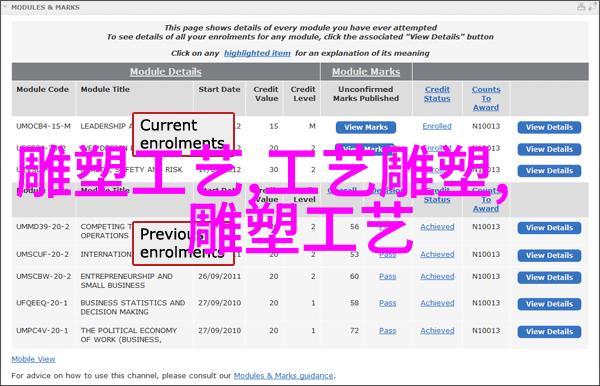This screenshot has height=386, width=600.
Task: Click the Pass decision for UFQEEQ-20-1
Action: point(388,303)
